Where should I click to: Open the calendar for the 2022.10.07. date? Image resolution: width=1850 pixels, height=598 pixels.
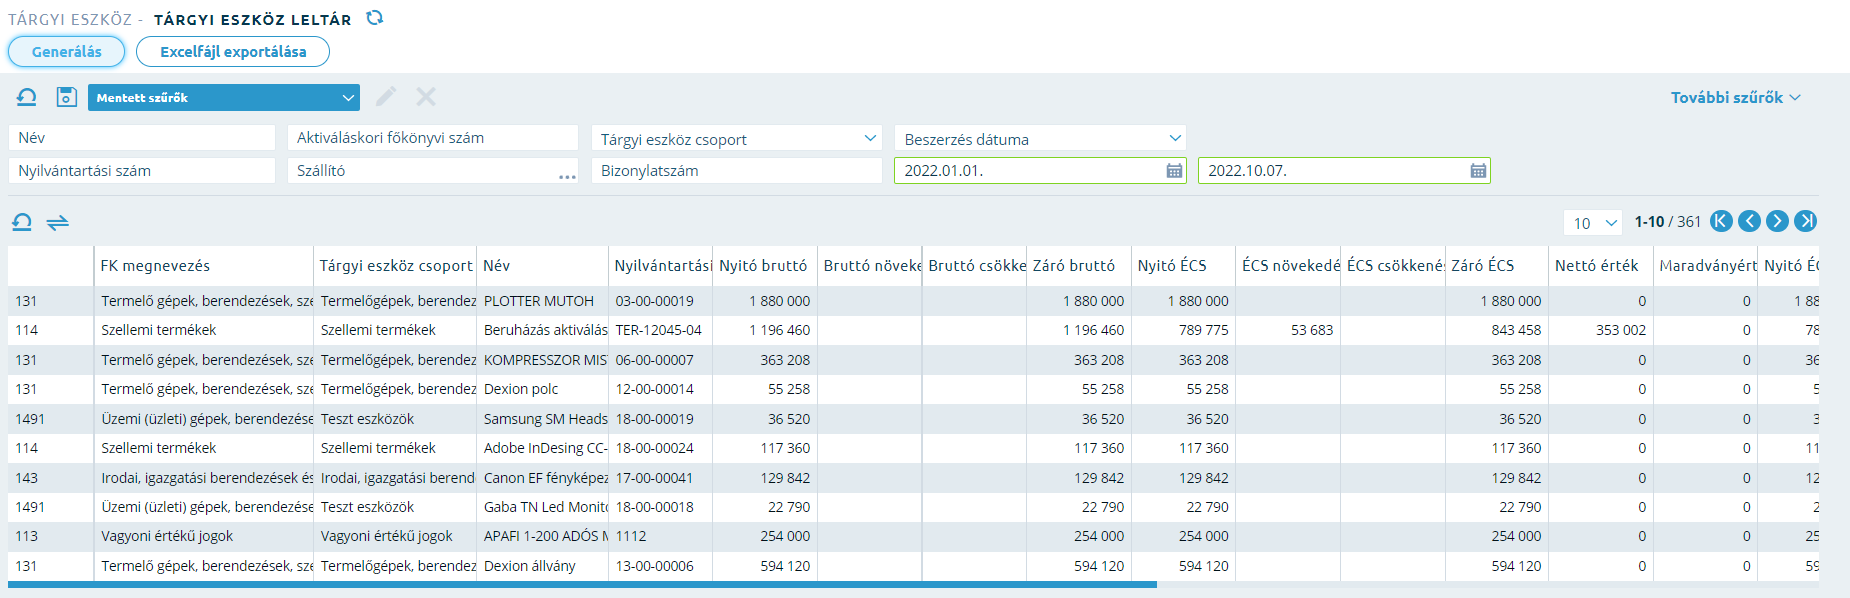point(1478,171)
